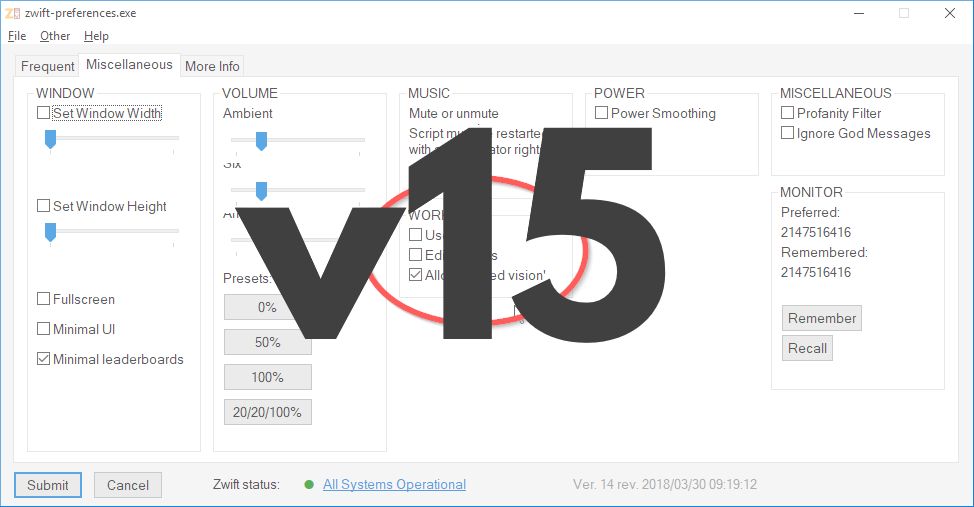Turn on the Profanity Filter
974x507 pixels.
788,113
